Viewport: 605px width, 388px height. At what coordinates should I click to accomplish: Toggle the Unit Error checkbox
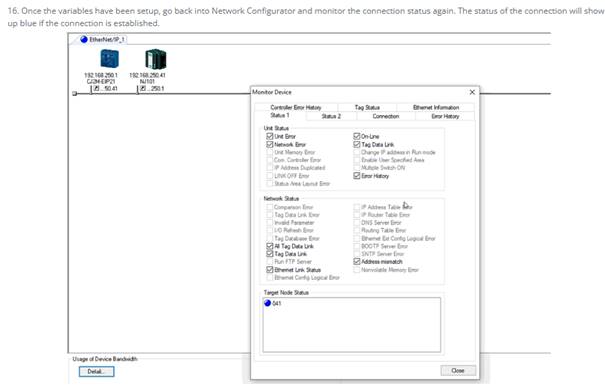[270, 136]
